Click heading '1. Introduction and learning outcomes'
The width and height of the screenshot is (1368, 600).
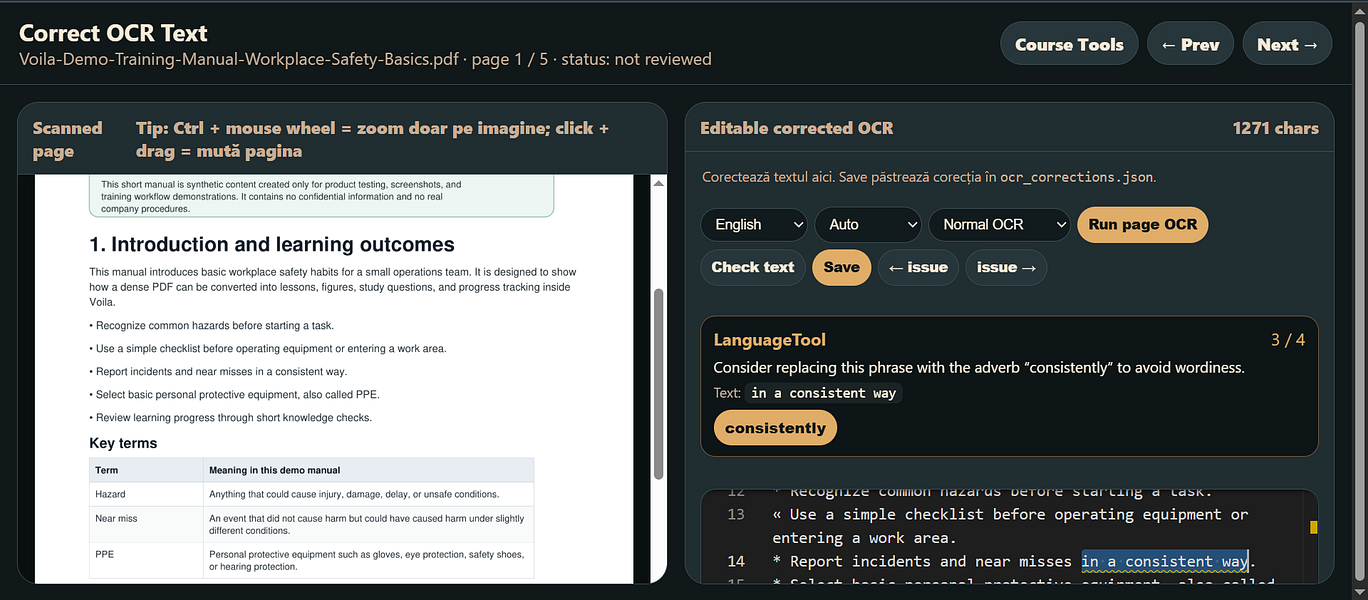pyautogui.click(x=272, y=245)
